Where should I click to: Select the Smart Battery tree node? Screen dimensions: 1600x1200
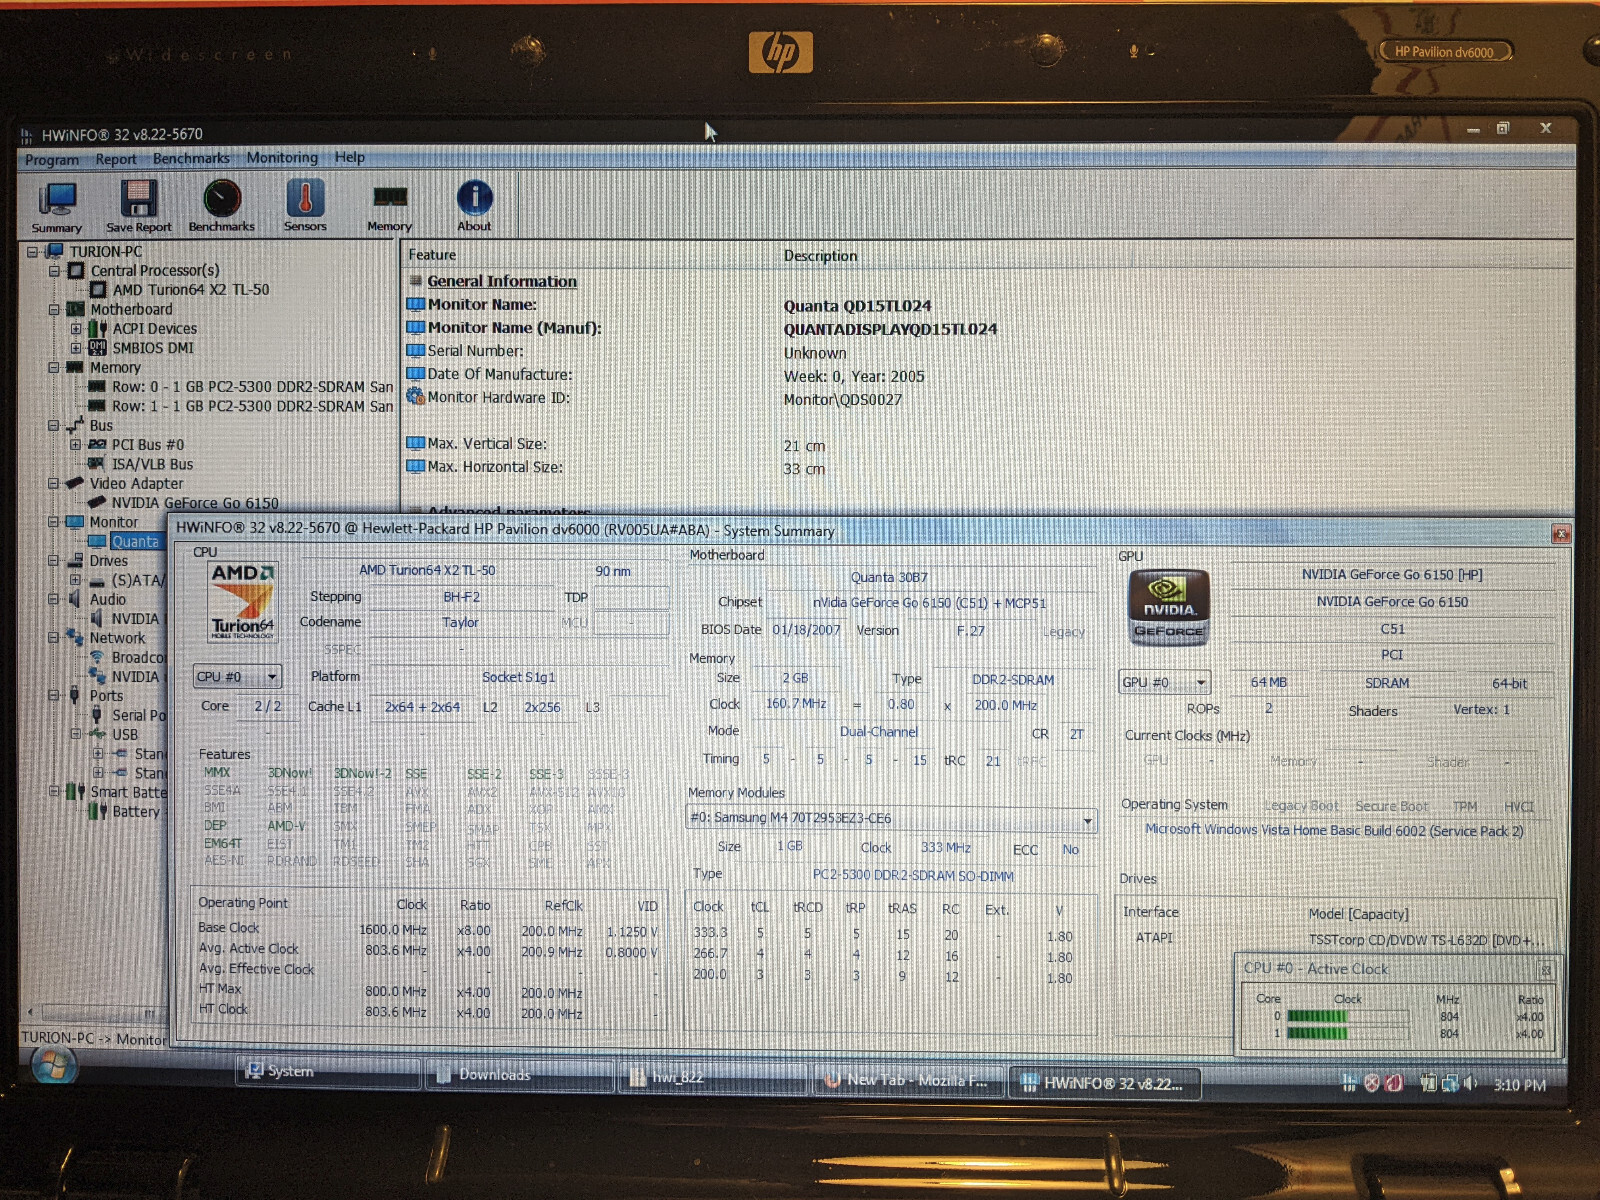(x=128, y=793)
